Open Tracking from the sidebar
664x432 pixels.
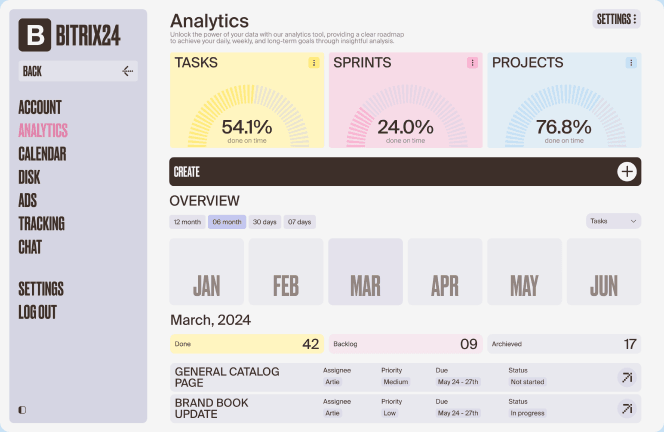[42, 224]
